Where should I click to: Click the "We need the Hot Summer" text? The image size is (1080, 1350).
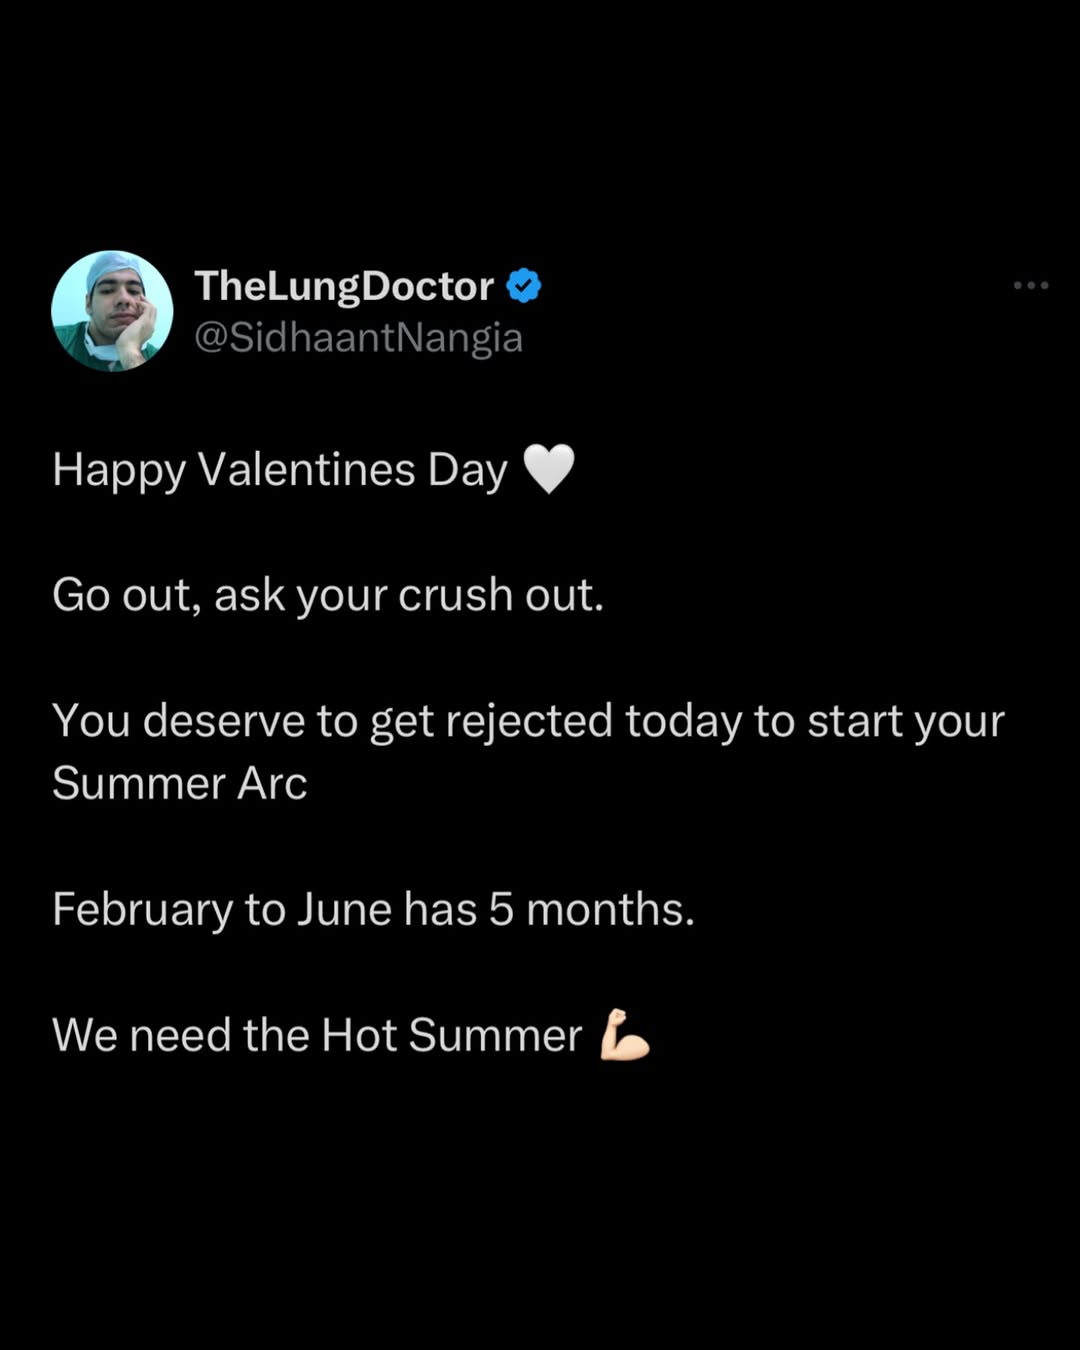317,1035
